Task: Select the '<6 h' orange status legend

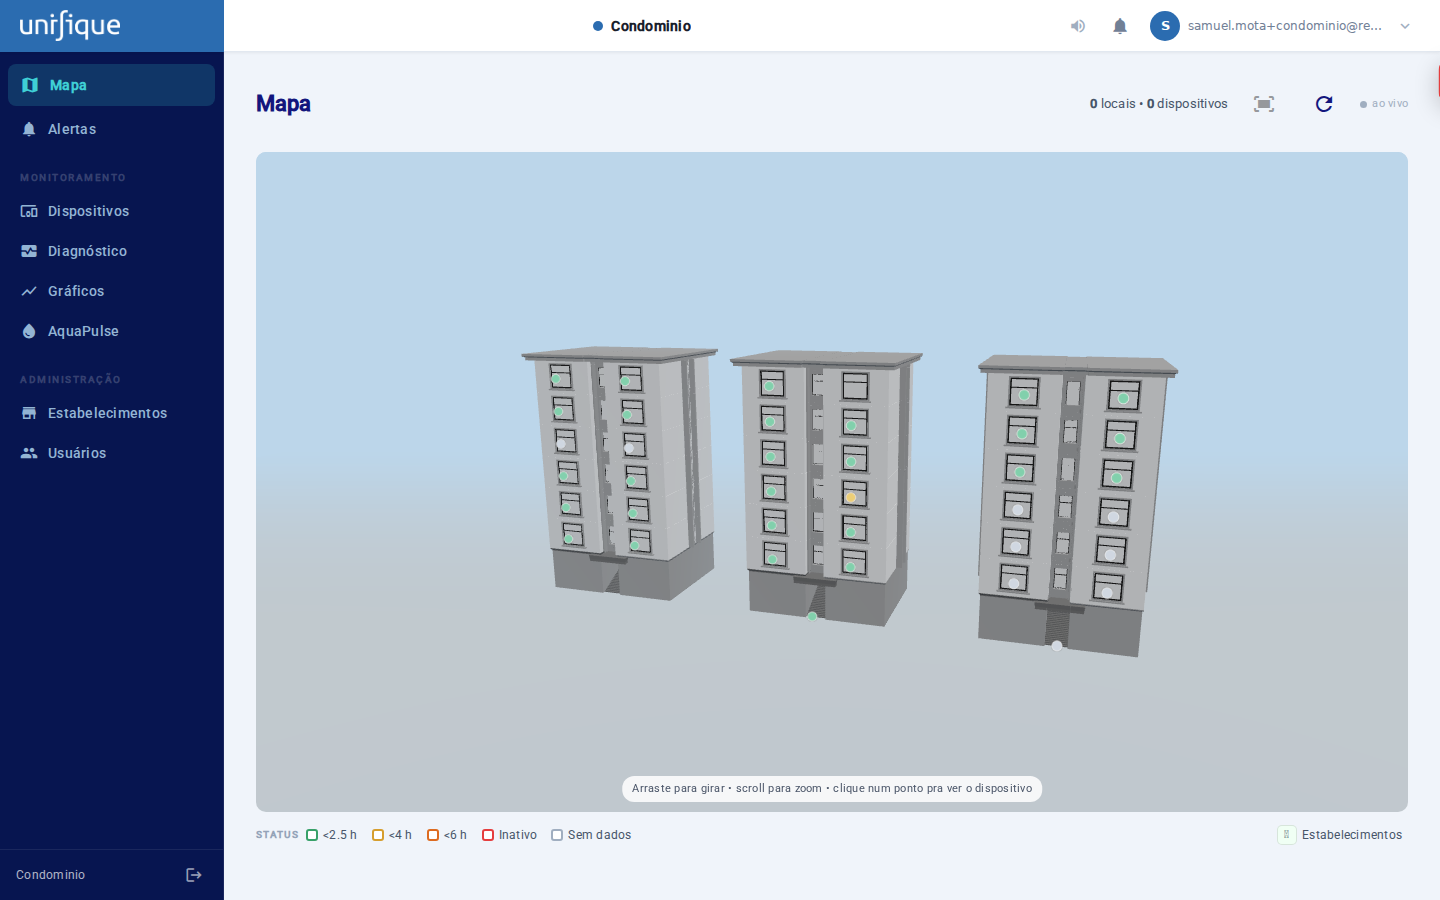Action: pos(447,835)
